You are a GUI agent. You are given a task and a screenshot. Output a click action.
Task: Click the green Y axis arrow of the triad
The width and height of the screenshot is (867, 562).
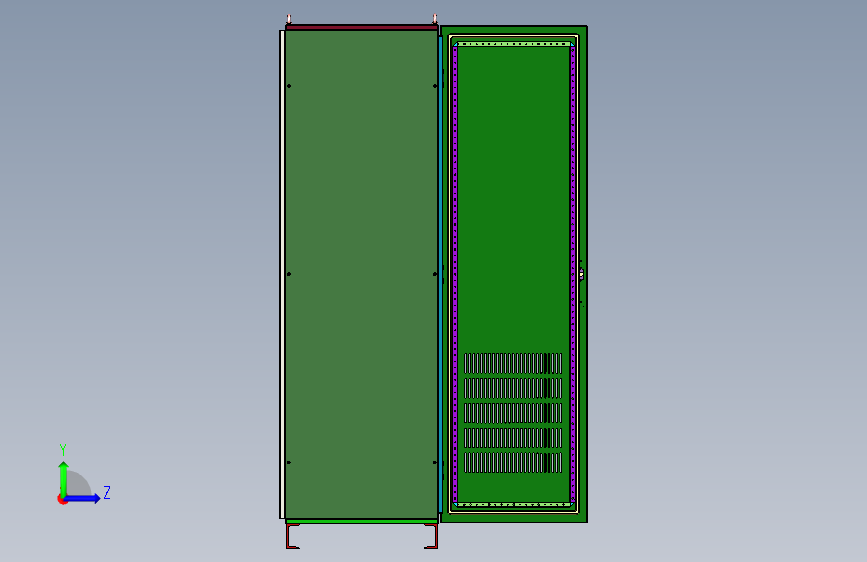pyautogui.click(x=64, y=479)
